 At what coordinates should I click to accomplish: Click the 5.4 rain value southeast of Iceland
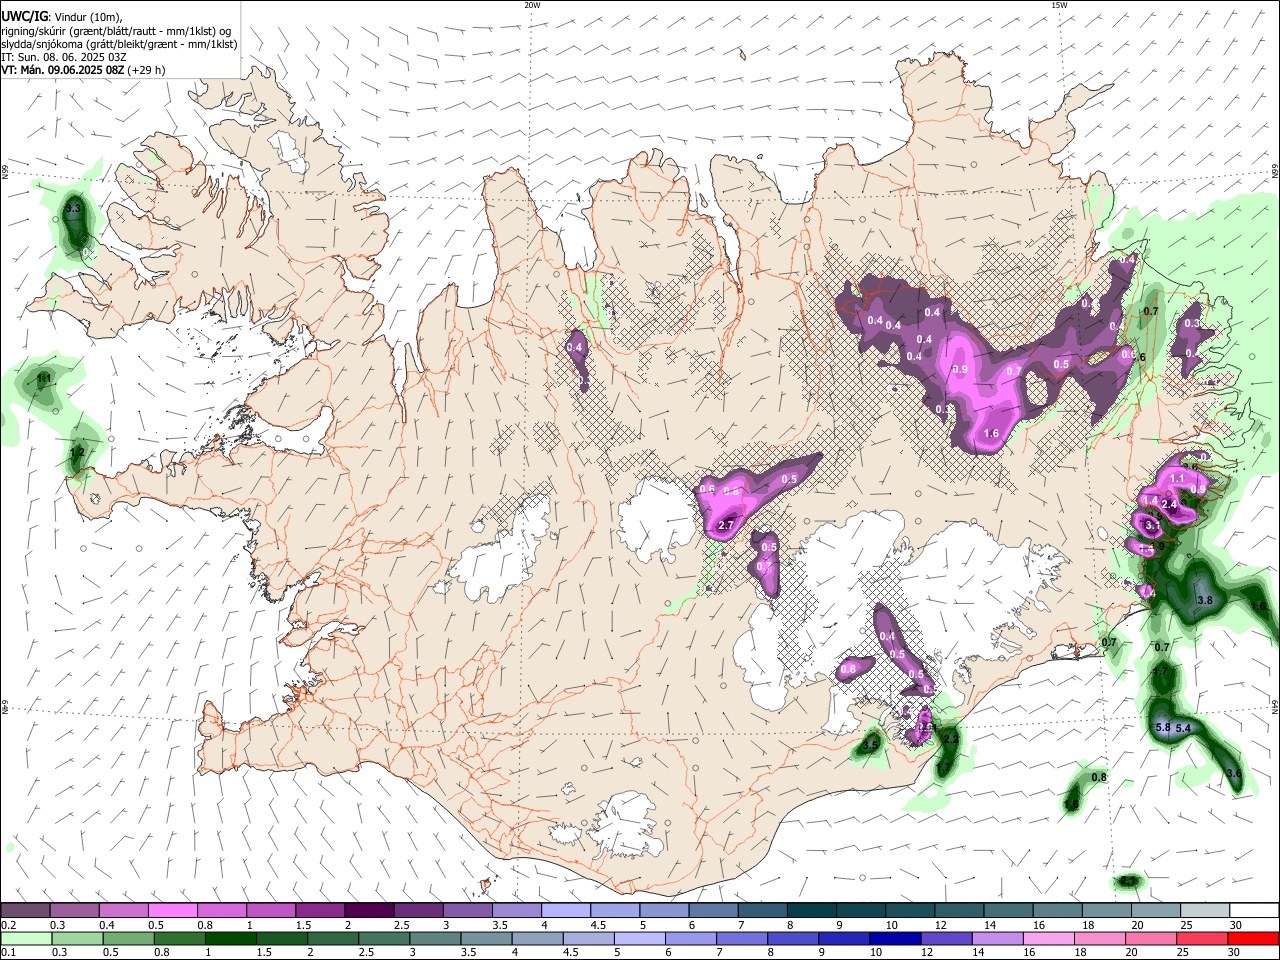pos(1183,728)
